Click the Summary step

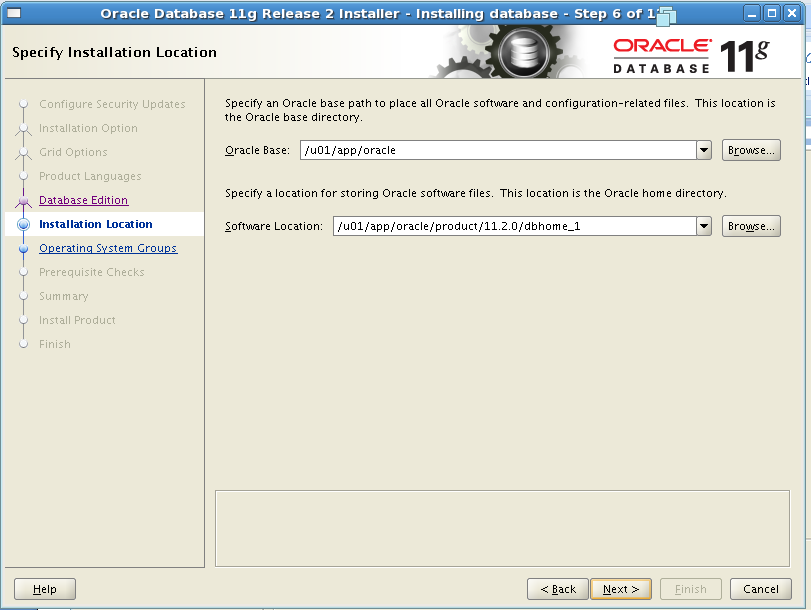click(x=64, y=296)
